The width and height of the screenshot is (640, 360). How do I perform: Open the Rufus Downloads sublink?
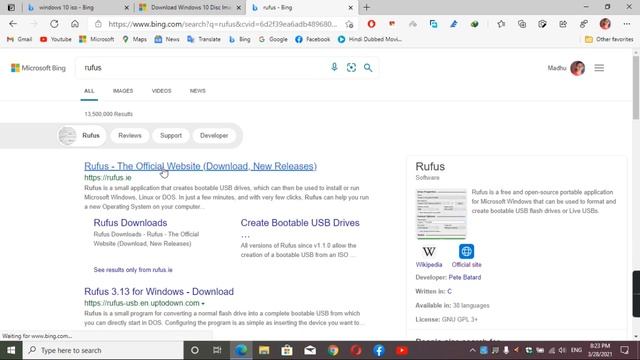[x=130, y=223]
